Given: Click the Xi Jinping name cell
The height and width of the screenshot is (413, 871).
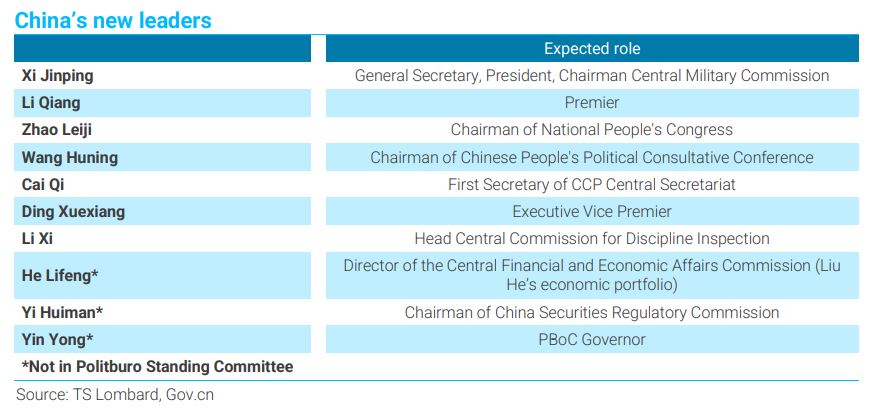Looking at the screenshot, I should 162,76.
